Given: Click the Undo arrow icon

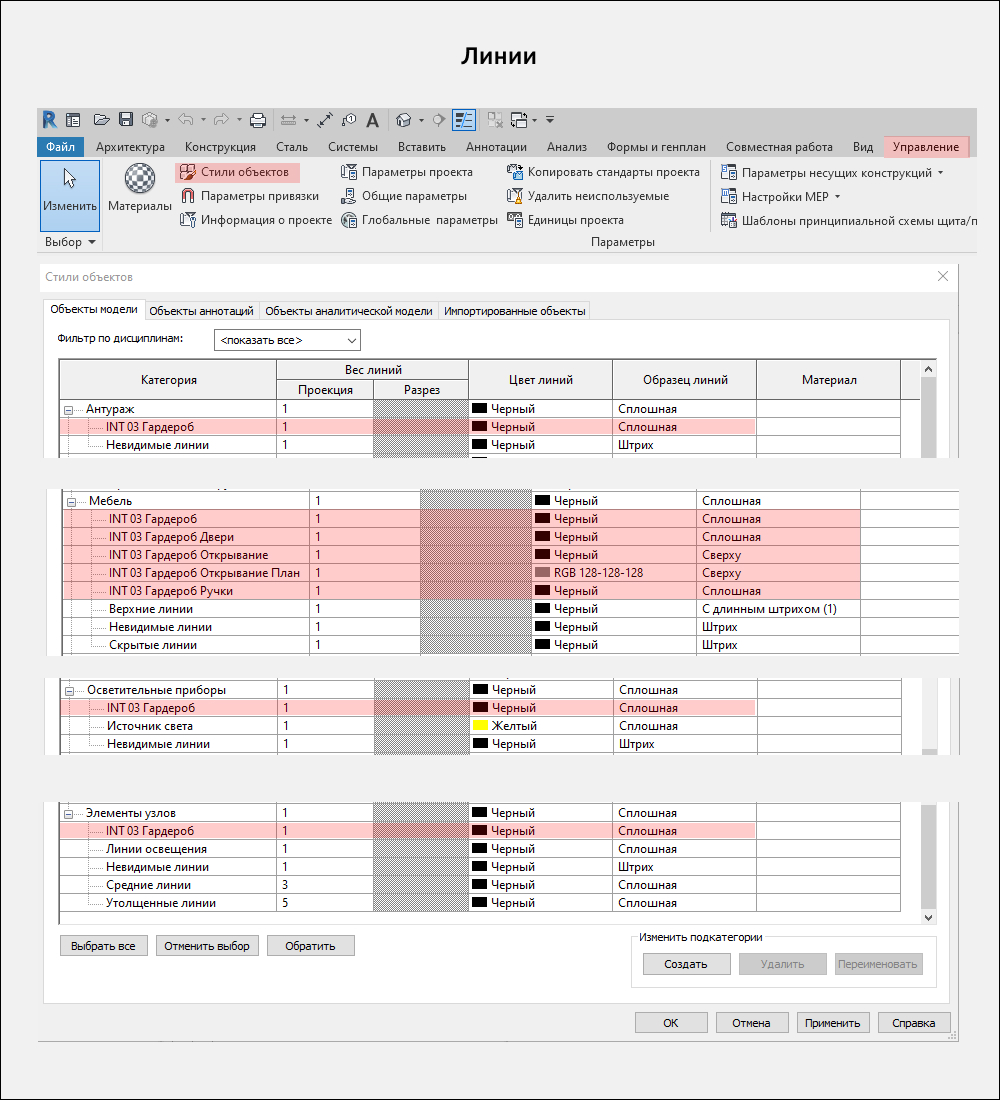Looking at the screenshot, I should pyautogui.click(x=186, y=120).
